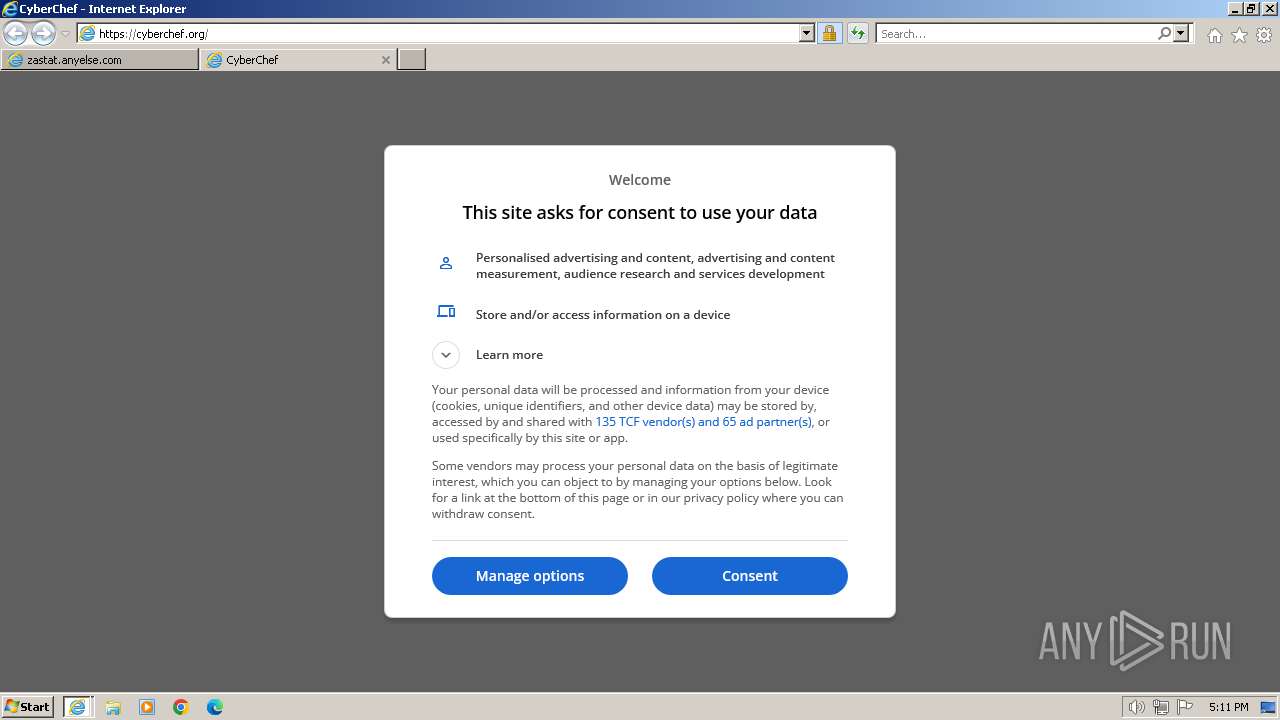Open the recent pages dropdown arrow
1280x720 pixels.
click(x=65, y=34)
